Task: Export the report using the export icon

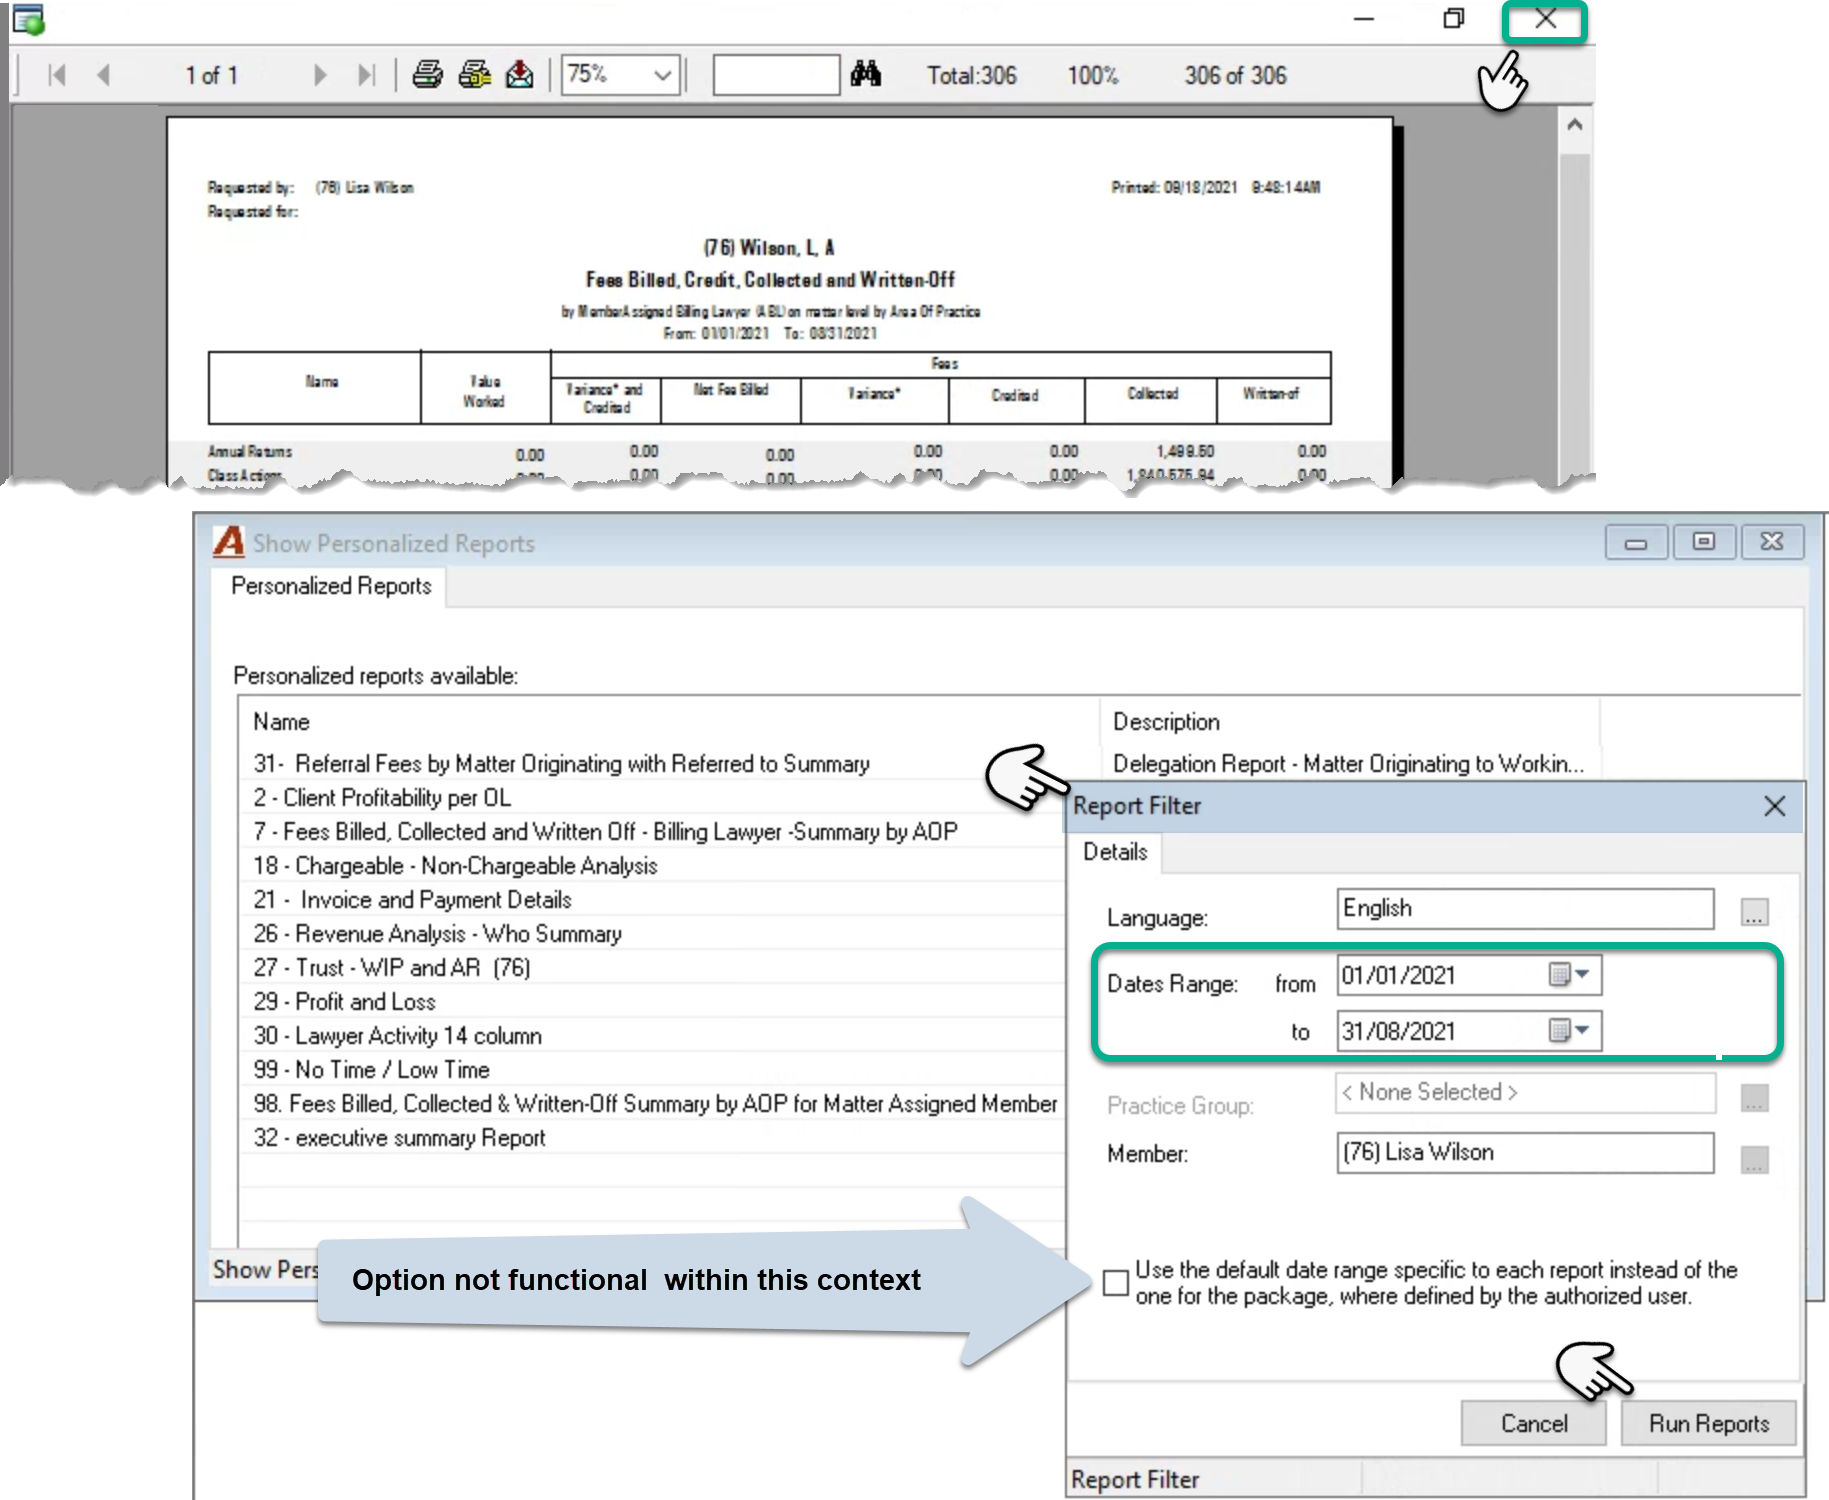Action: click(x=520, y=74)
